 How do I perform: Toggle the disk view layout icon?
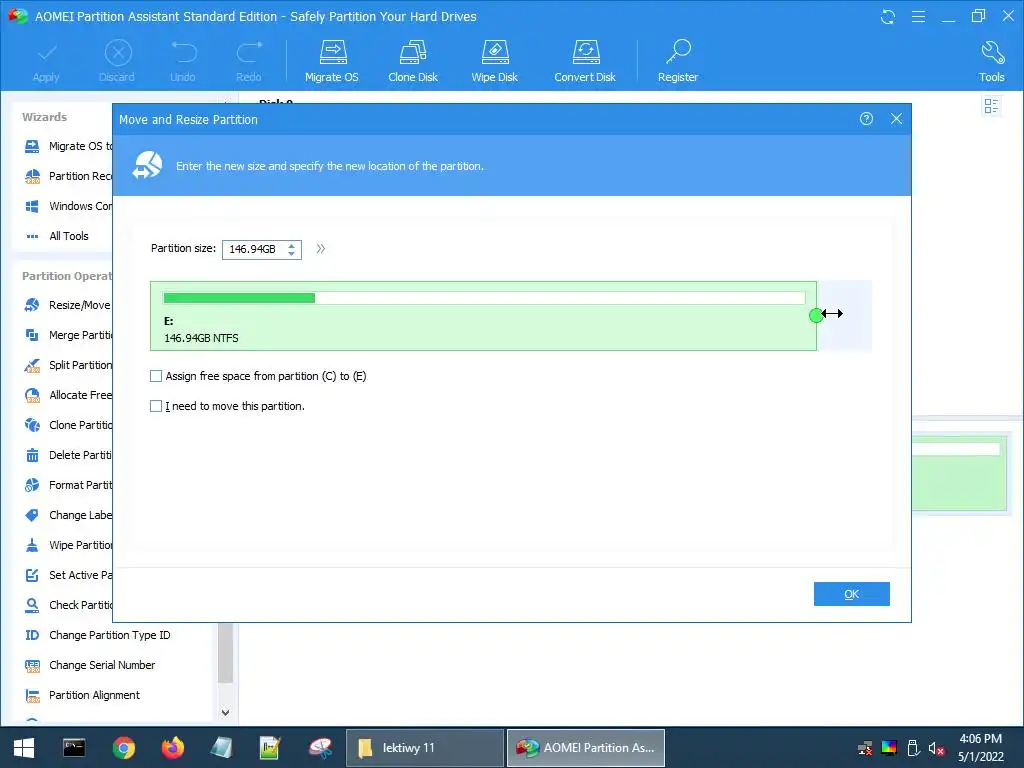(x=991, y=106)
